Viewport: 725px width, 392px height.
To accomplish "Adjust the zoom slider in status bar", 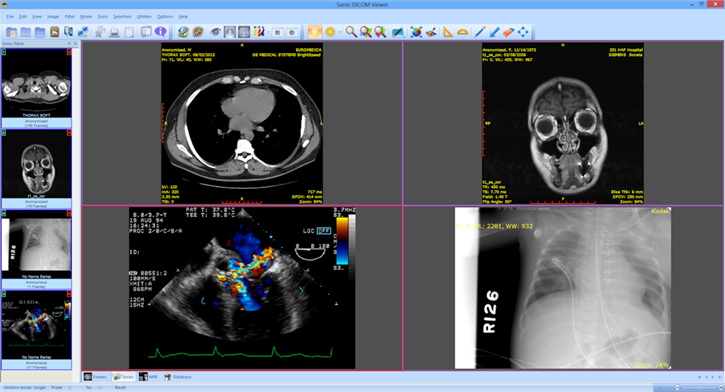I will (x=699, y=387).
